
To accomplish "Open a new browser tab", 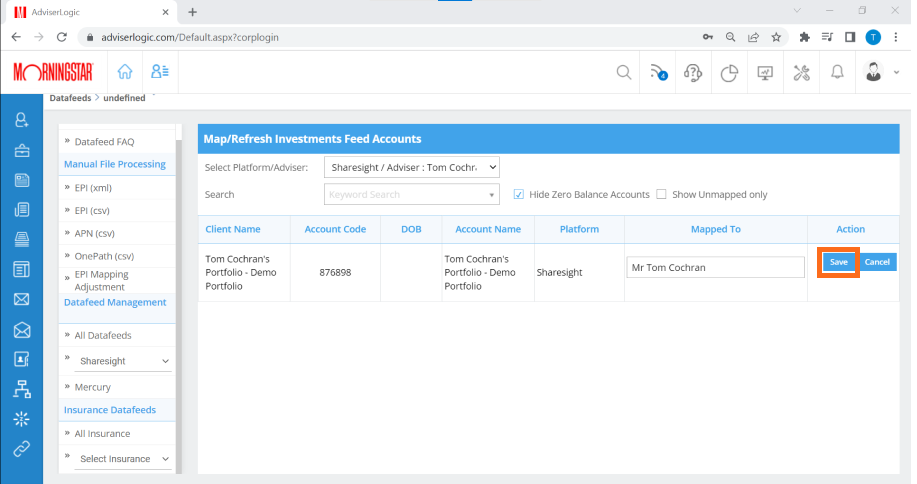I will (x=192, y=12).
